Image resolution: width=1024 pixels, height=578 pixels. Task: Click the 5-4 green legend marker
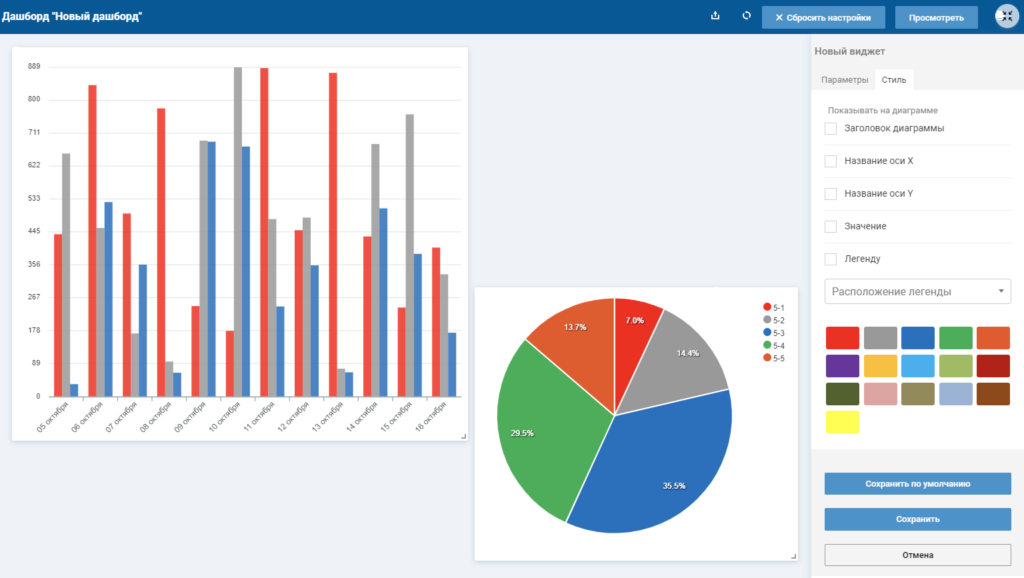pos(767,345)
